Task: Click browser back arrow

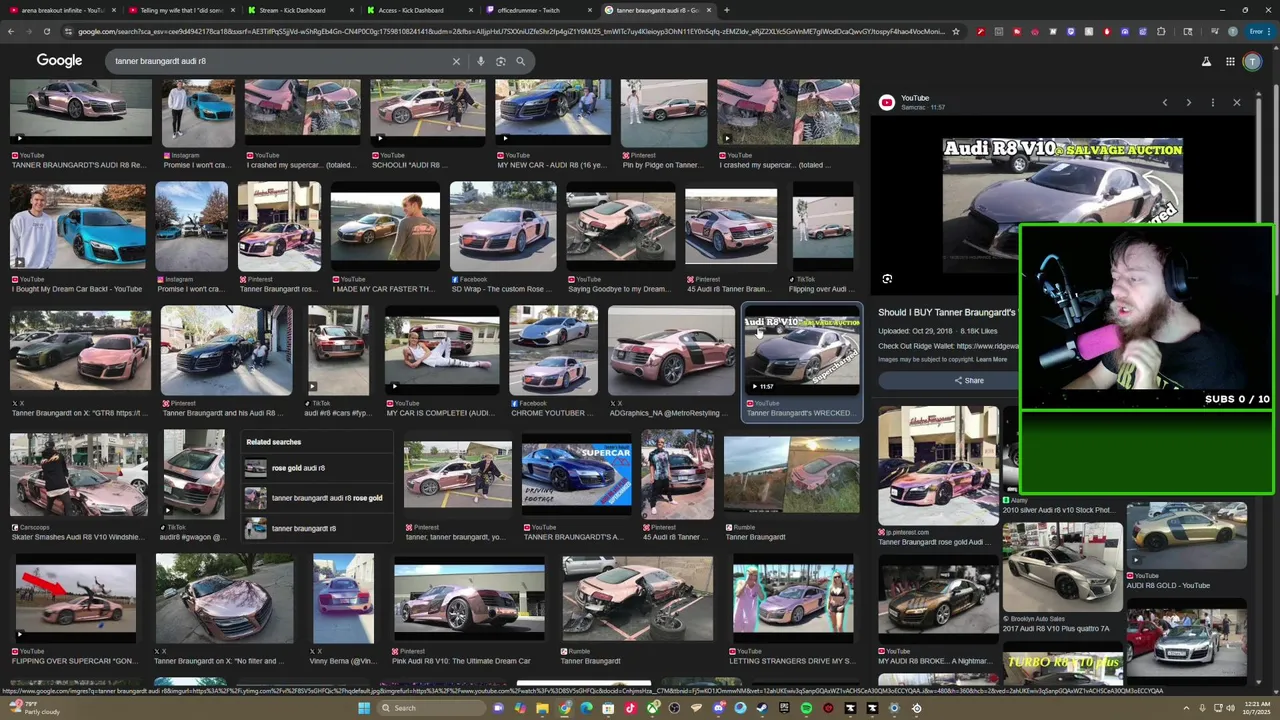Action: coord(11,31)
